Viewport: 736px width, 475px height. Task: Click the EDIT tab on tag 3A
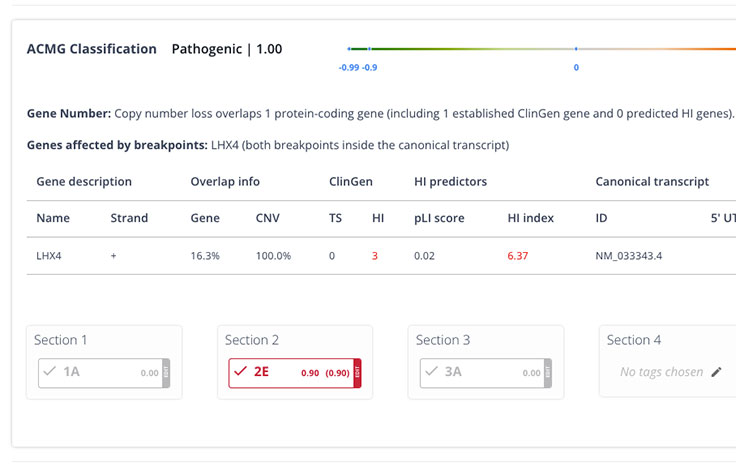[x=548, y=372]
